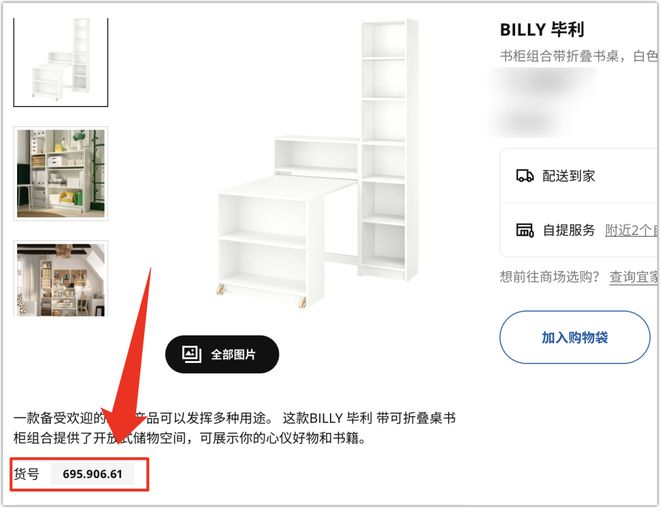Click the store pickup icon
Viewport: 660px width, 508px height.
[524, 230]
